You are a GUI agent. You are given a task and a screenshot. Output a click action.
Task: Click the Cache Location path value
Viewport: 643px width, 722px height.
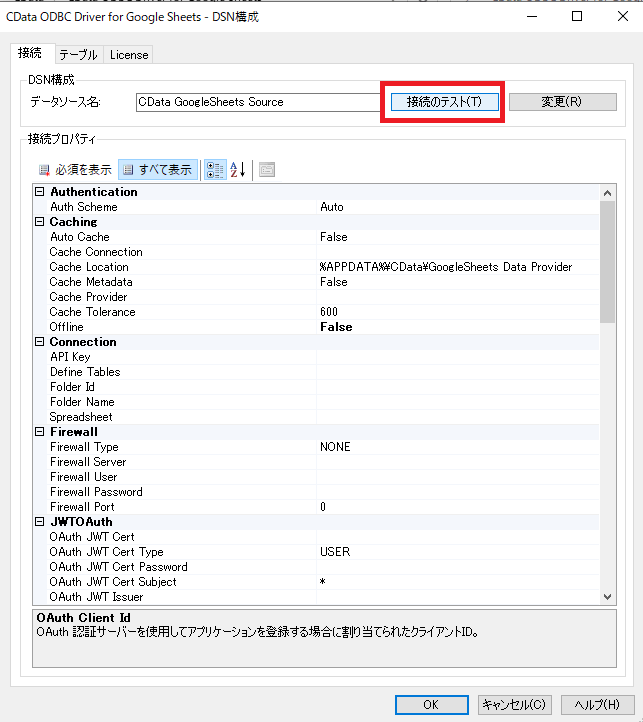446,267
